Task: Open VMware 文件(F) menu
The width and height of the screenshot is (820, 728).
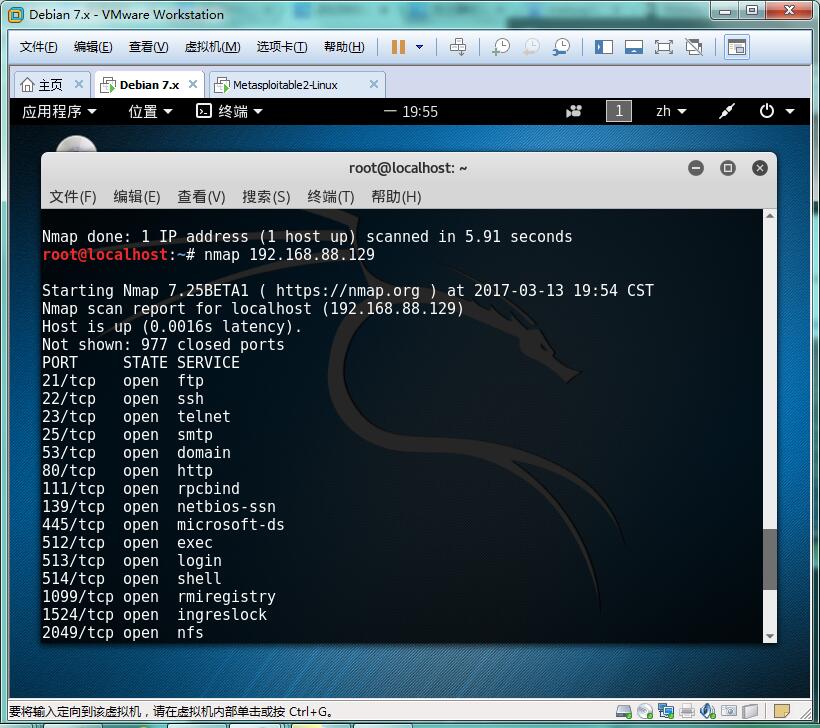Action: coord(38,47)
